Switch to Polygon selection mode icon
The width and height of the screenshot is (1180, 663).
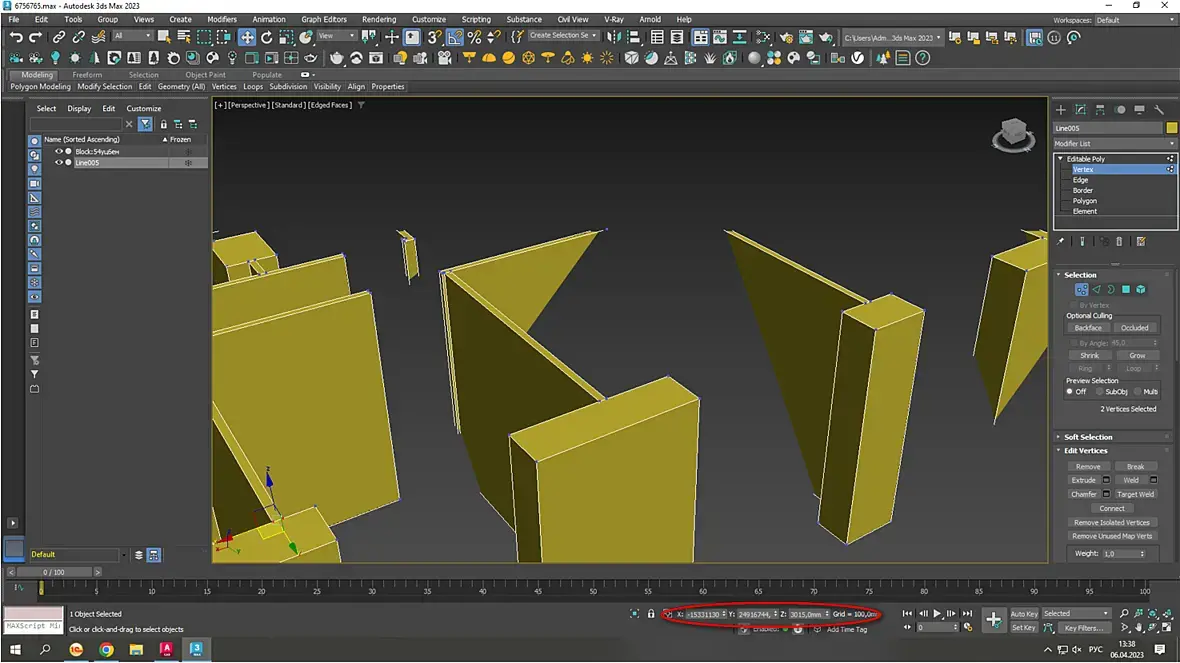pos(1125,290)
